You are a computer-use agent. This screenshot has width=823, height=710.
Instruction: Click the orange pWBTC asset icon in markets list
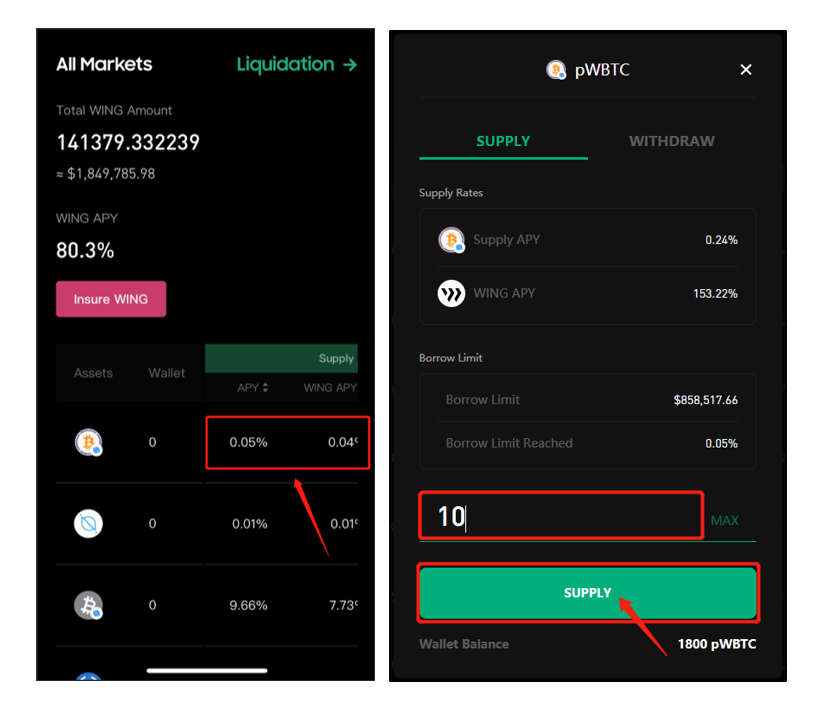(90, 442)
